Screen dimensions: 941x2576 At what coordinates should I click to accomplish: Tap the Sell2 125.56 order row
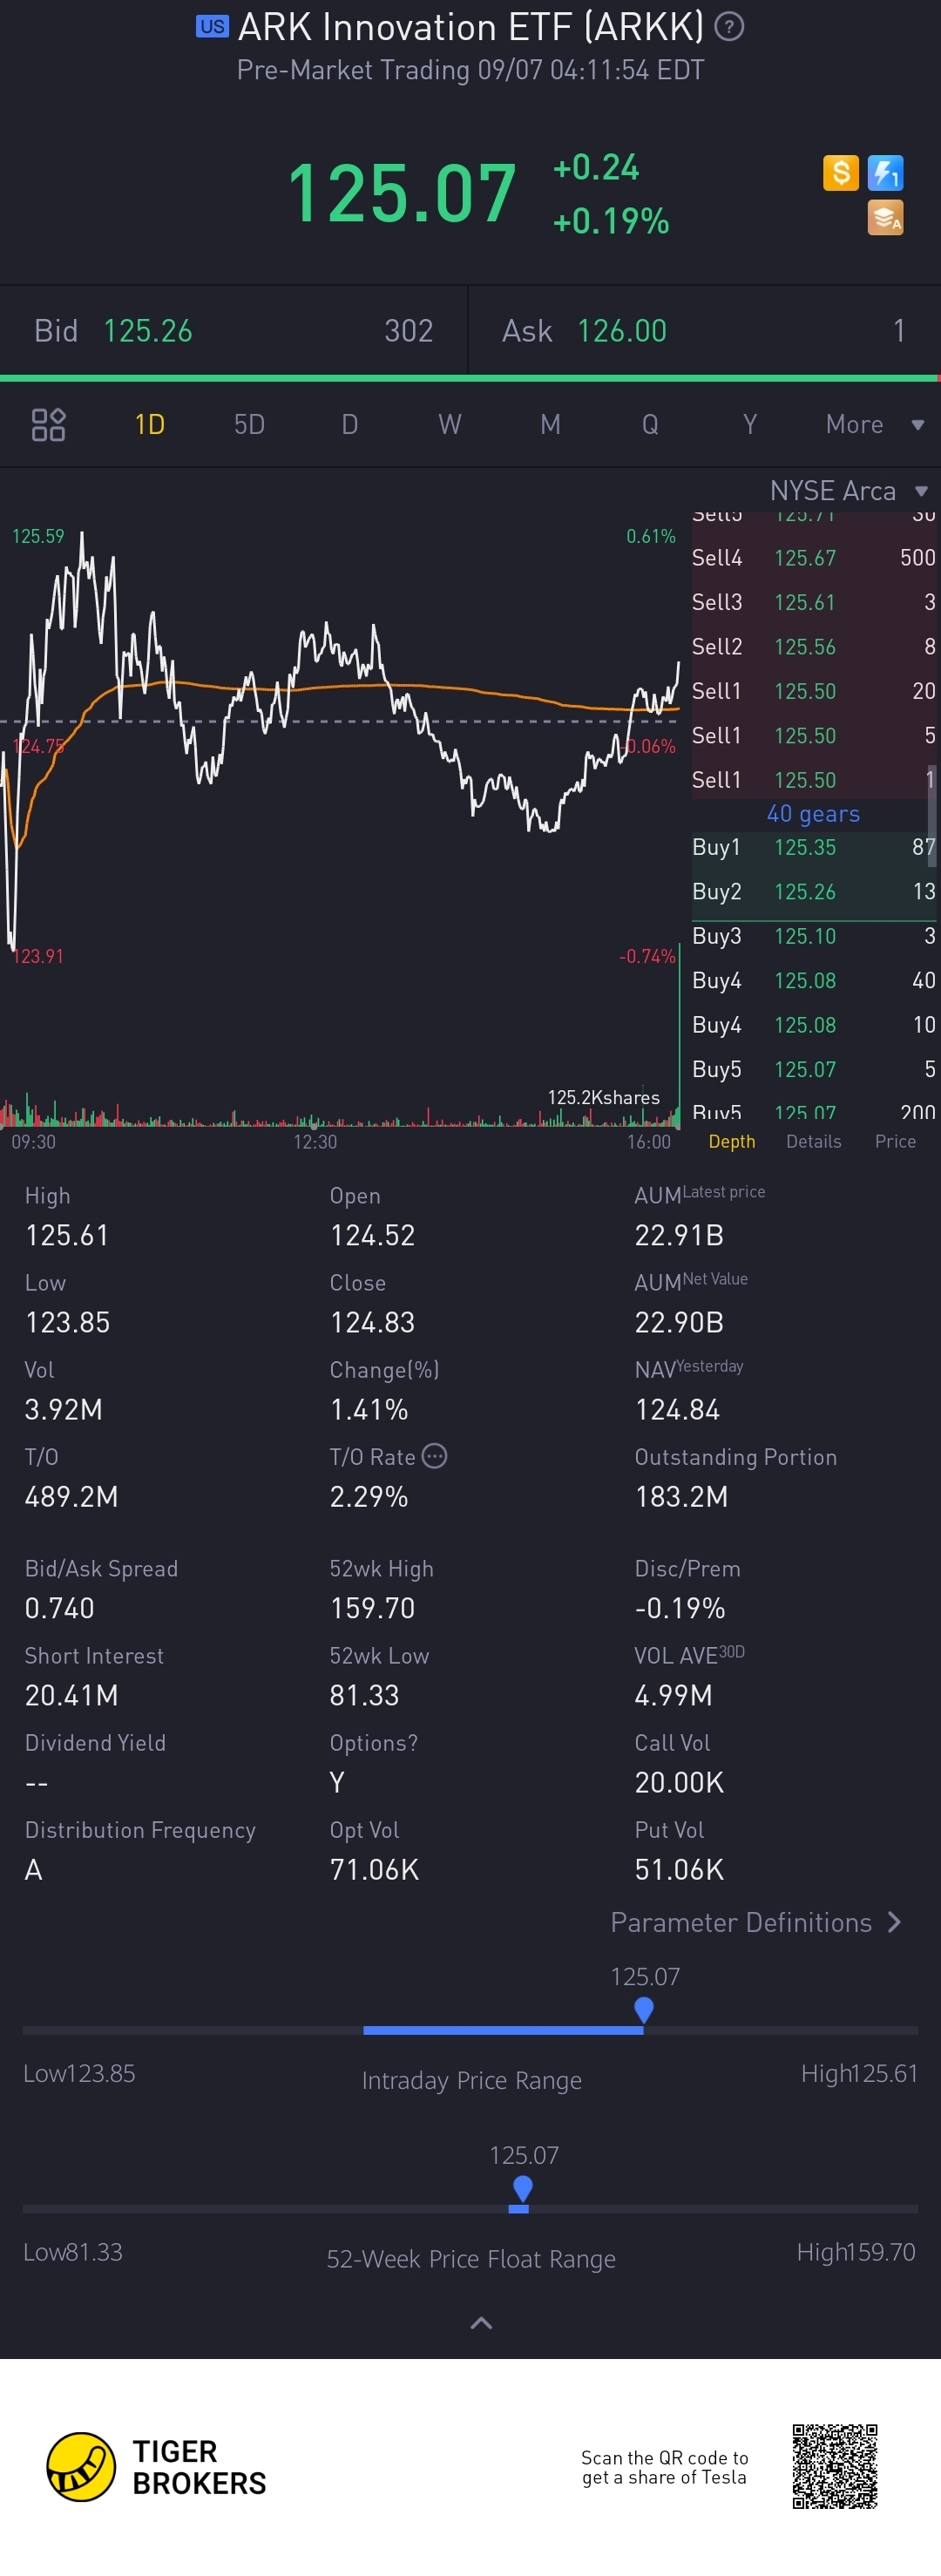(x=814, y=647)
